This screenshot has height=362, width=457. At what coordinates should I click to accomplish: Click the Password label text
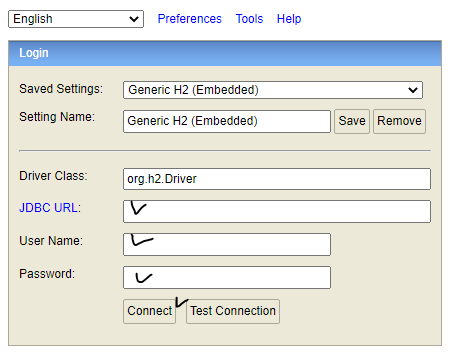tap(47, 274)
